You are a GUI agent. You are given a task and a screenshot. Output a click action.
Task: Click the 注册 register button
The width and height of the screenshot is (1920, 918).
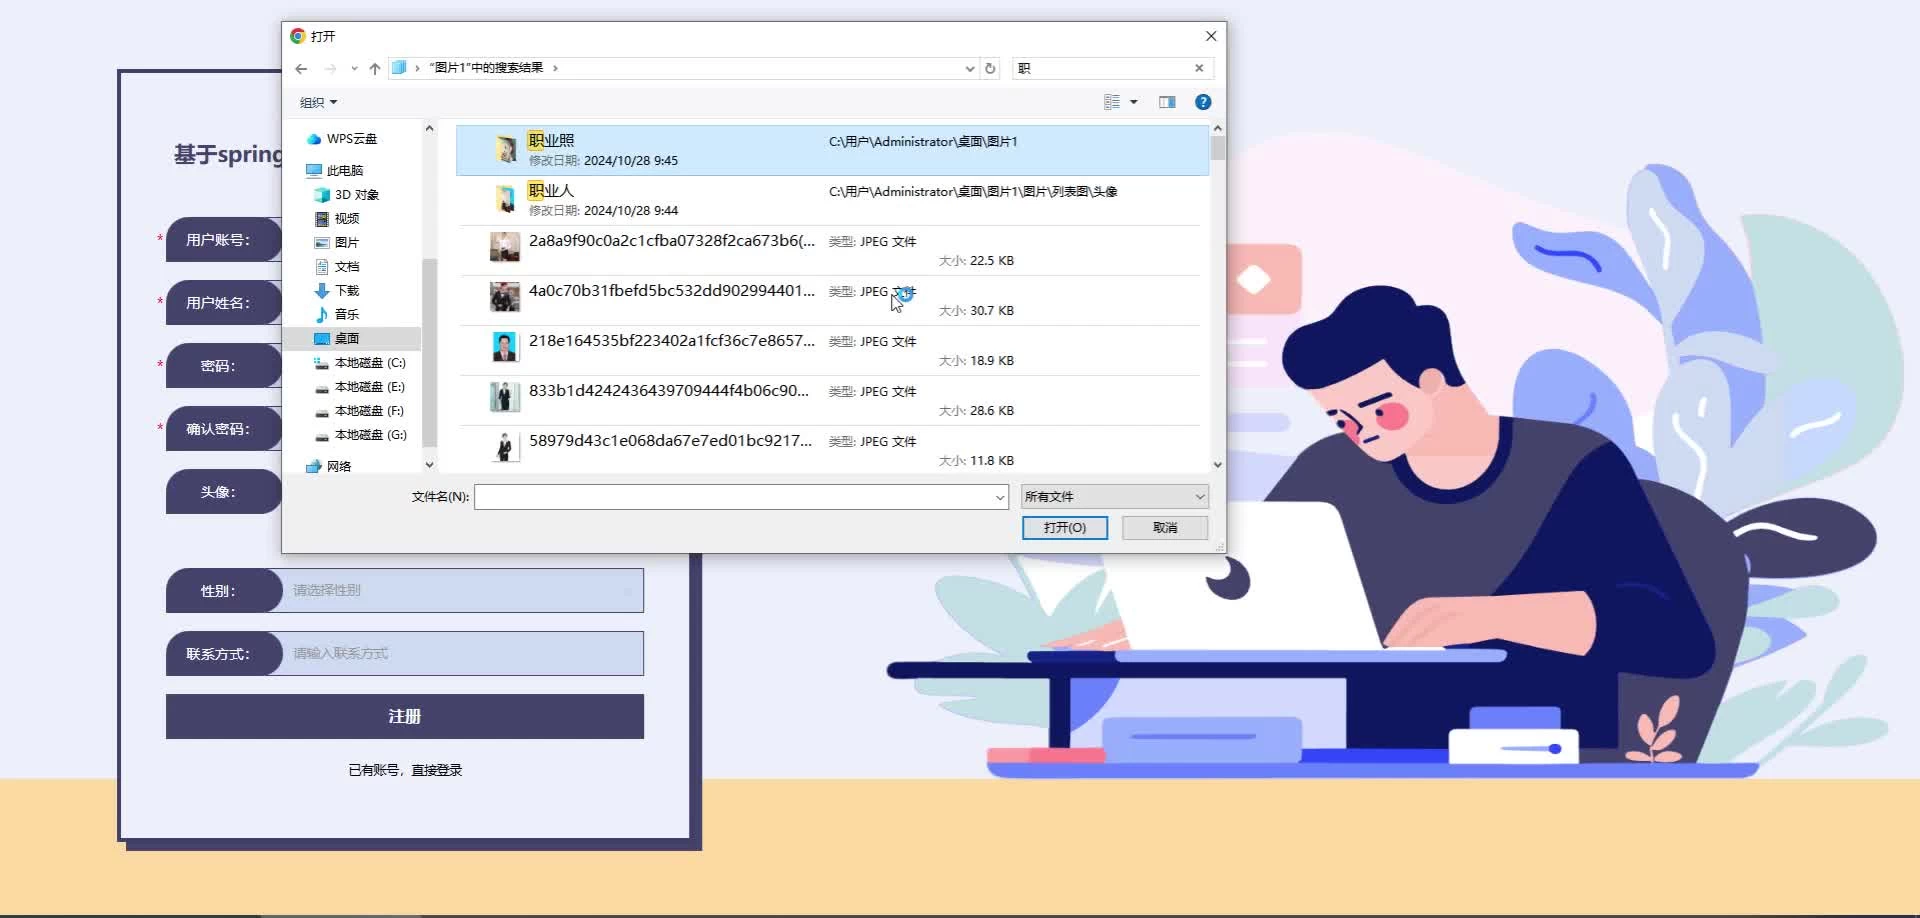[x=405, y=717]
